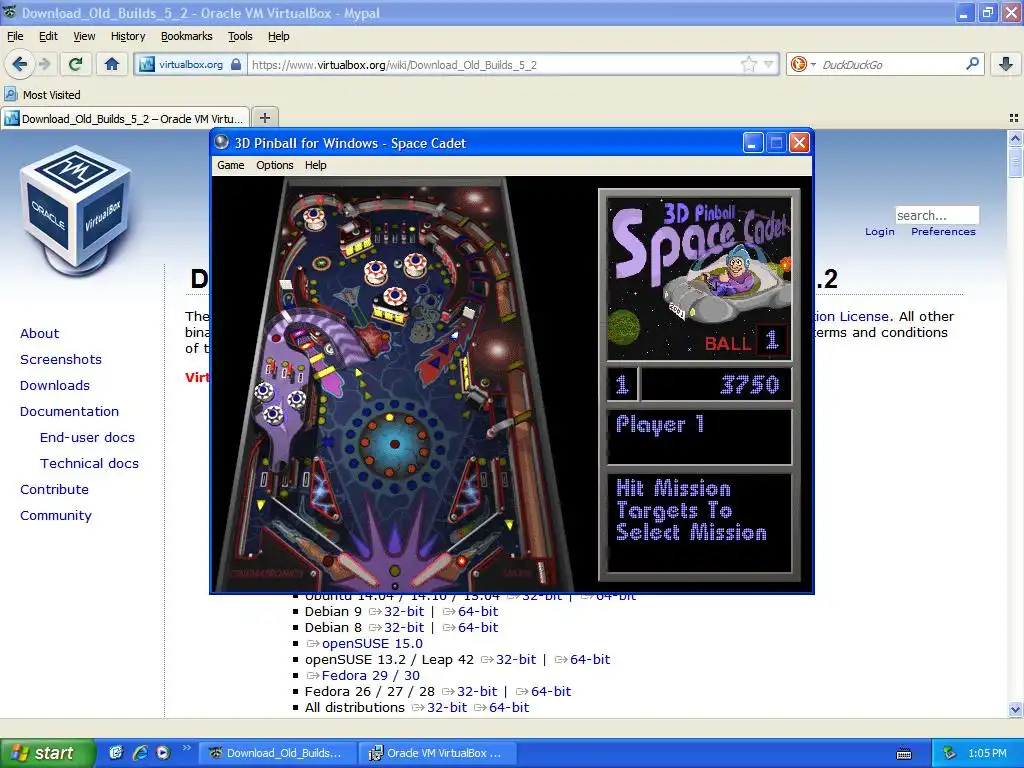The image size is (1024, 768).
Task: Click the keyboard icon in the taskbar
Action: pyautogui.click(x=904, y=754)
